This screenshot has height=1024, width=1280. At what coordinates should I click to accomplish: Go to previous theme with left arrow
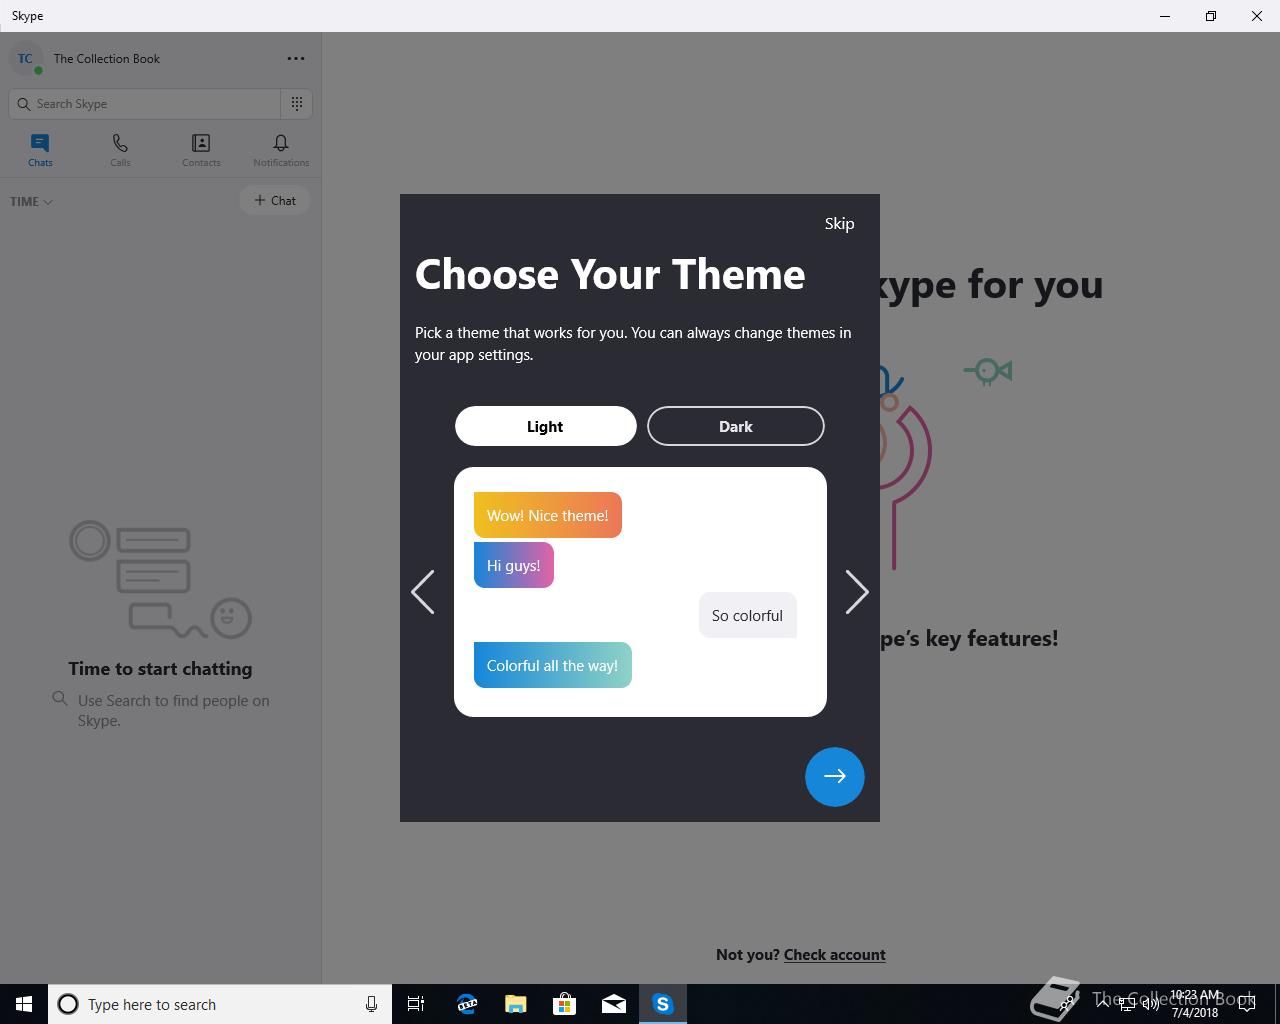(x=423, y=592)
